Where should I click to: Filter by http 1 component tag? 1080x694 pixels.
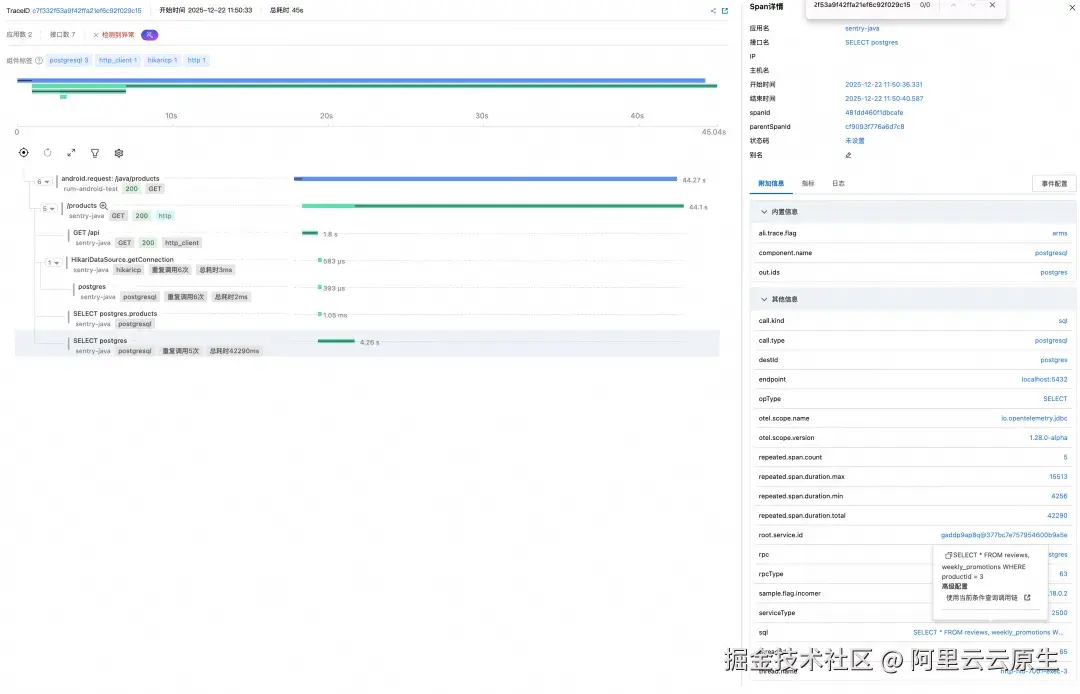click(x=196, y=61)
